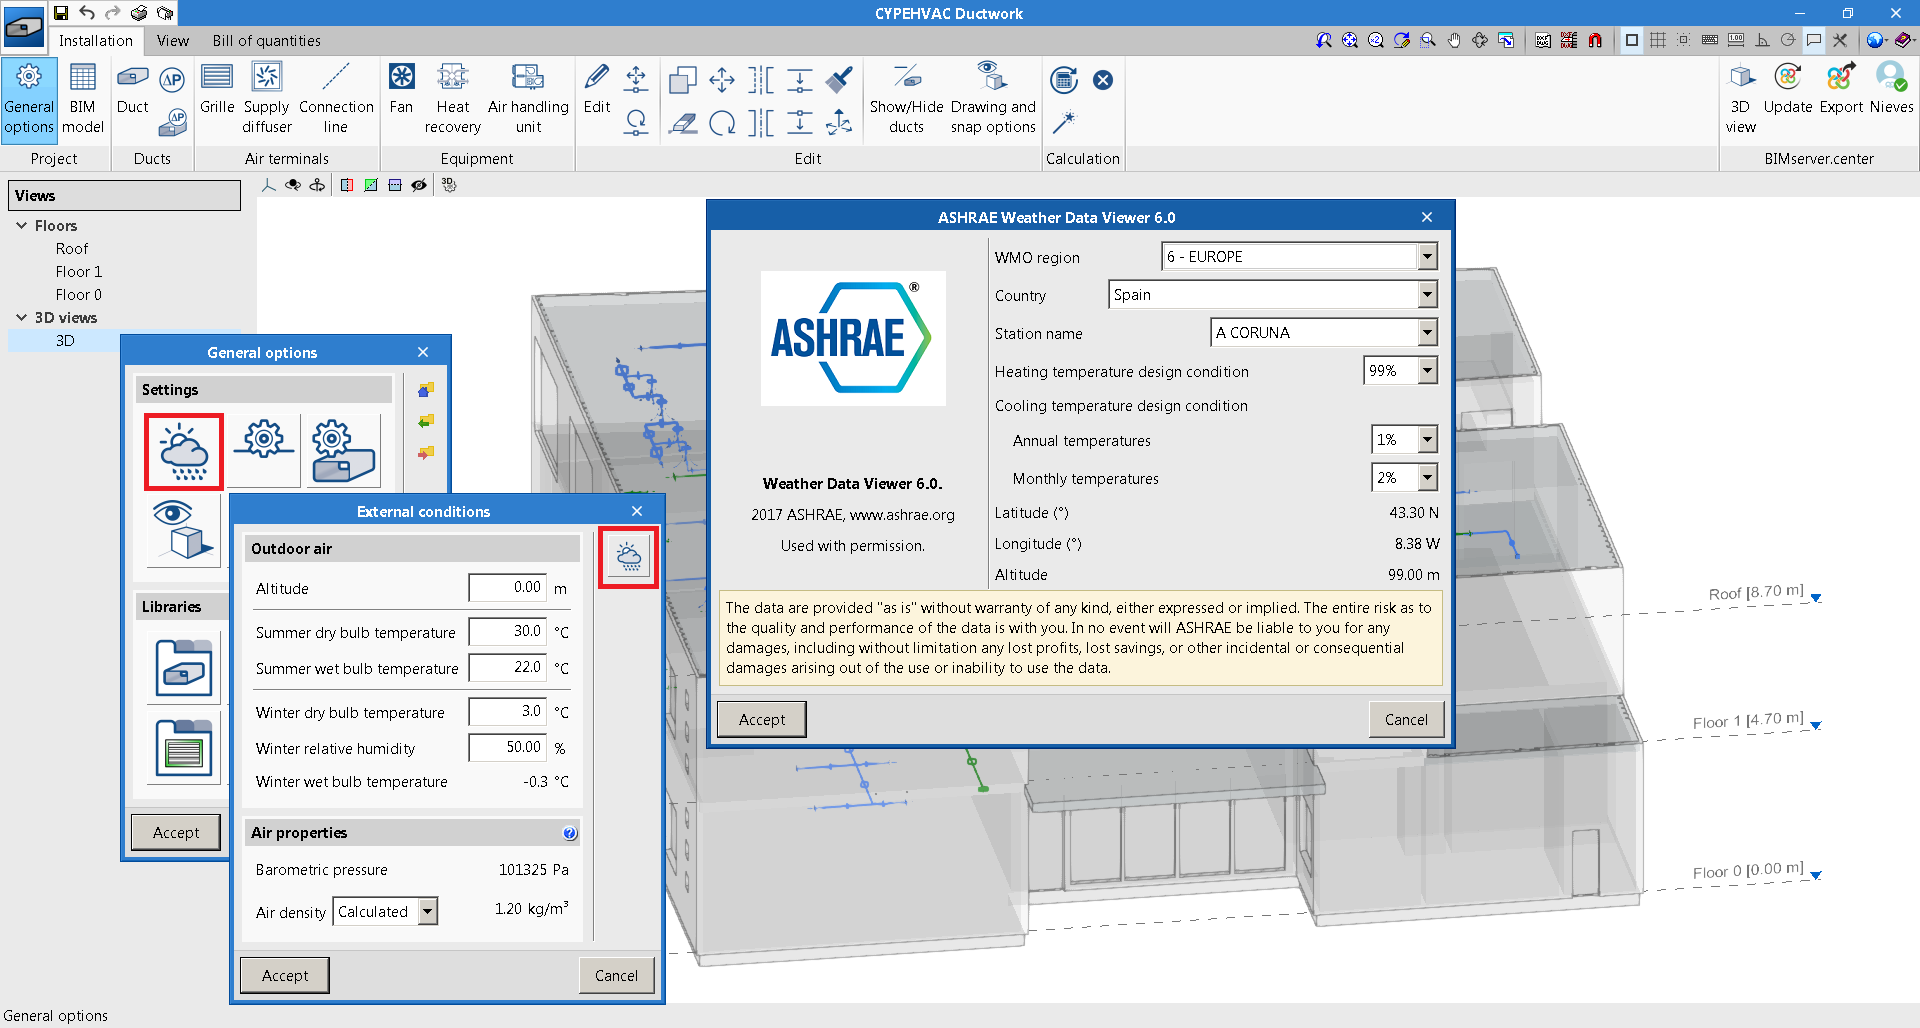This screenshot has width=1920, height=1028.
Task: Open the middle gear settings icon
Action: tap(263, 451)
